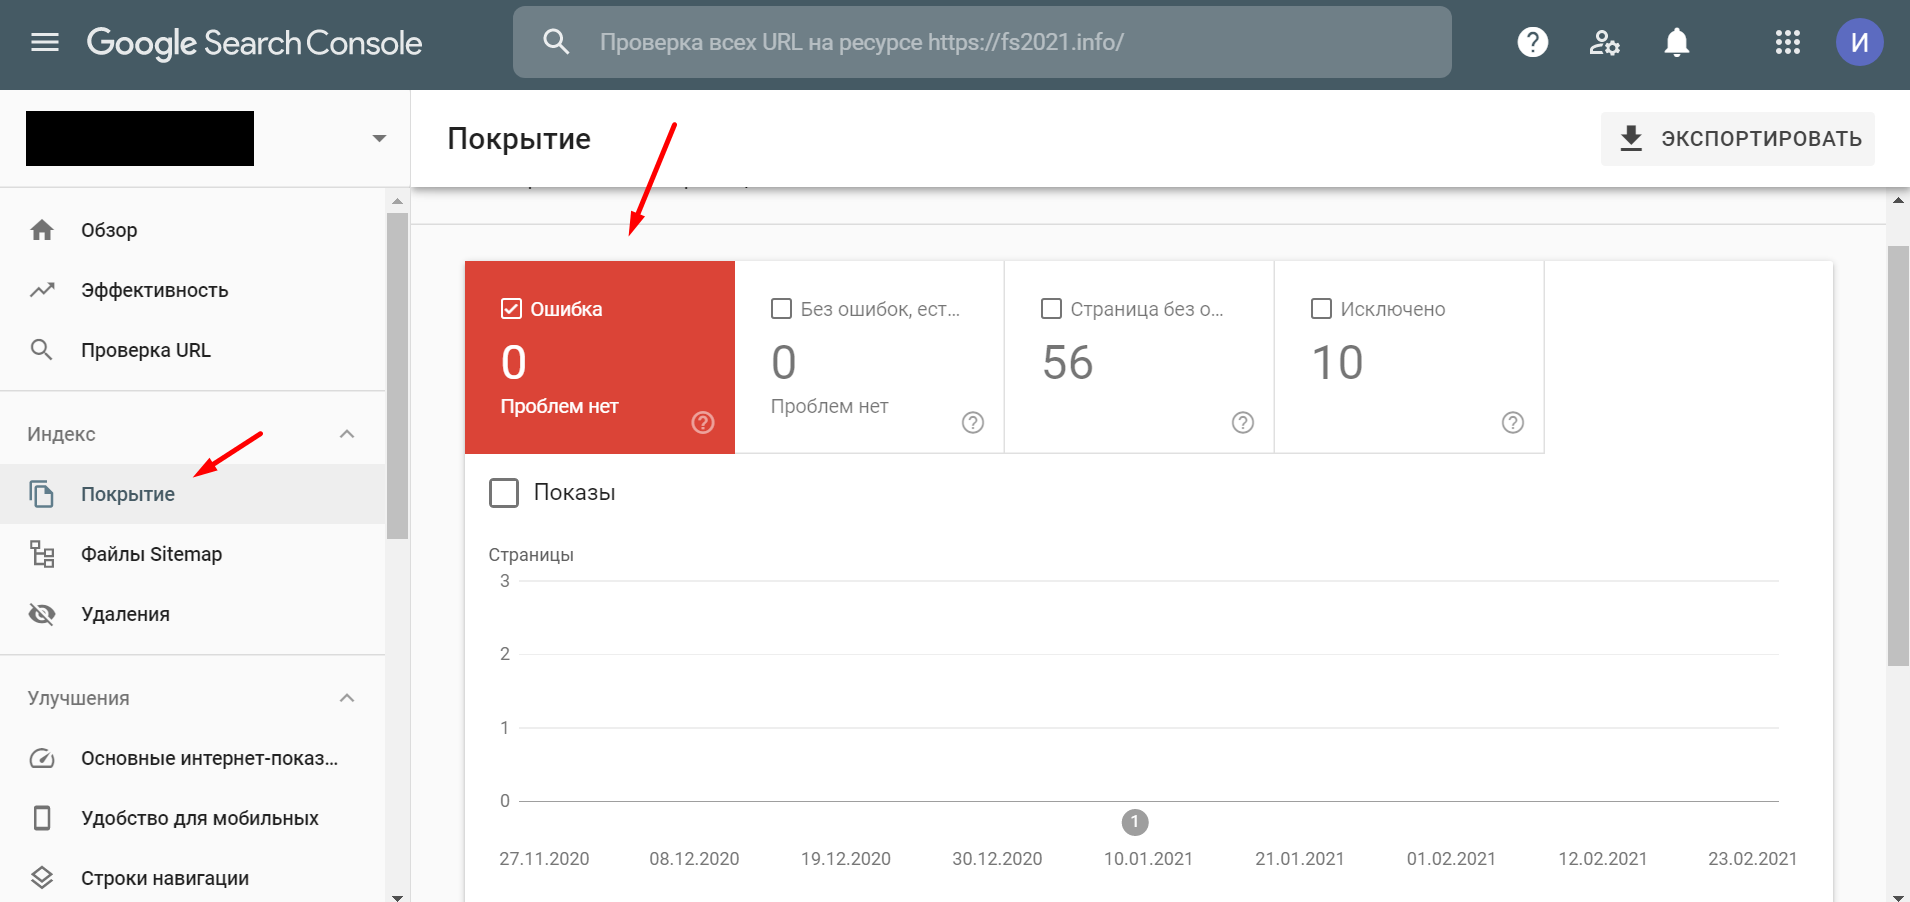Toggle the Показы checkbox above chart
Screen dimensions: 1910x902
pyautogui.click(x=504, y=492)
